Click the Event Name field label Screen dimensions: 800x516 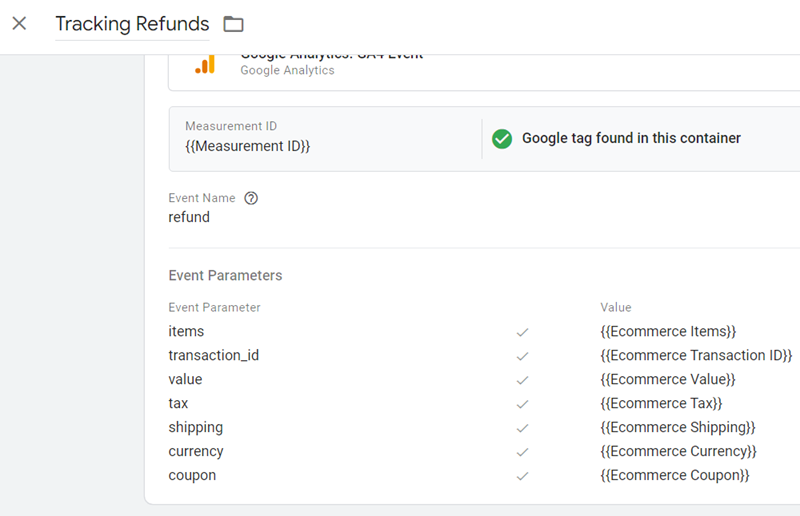pyautogui.click(x=202, y=198)
